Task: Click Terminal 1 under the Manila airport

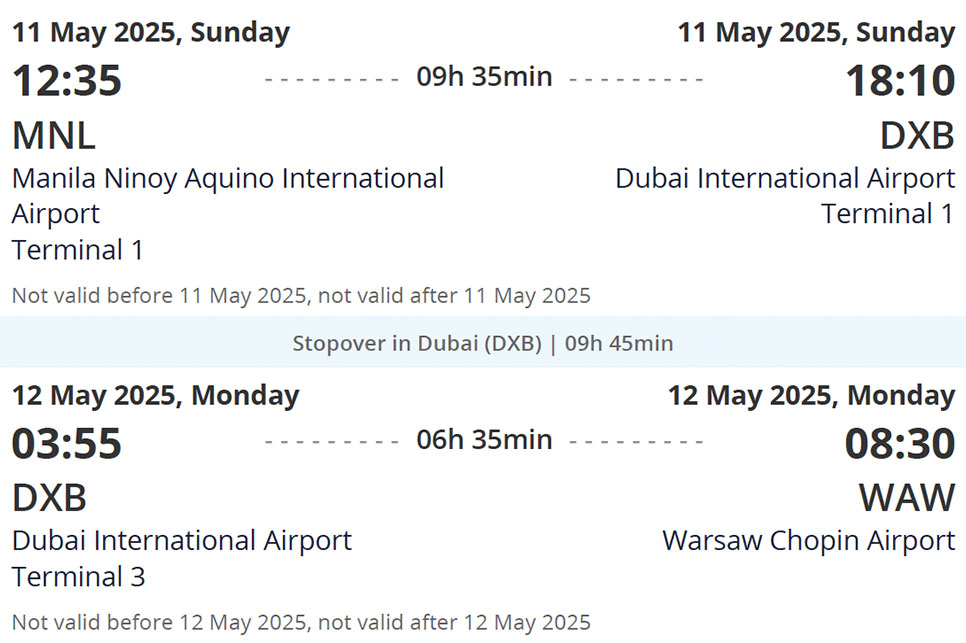Action: 78,250
